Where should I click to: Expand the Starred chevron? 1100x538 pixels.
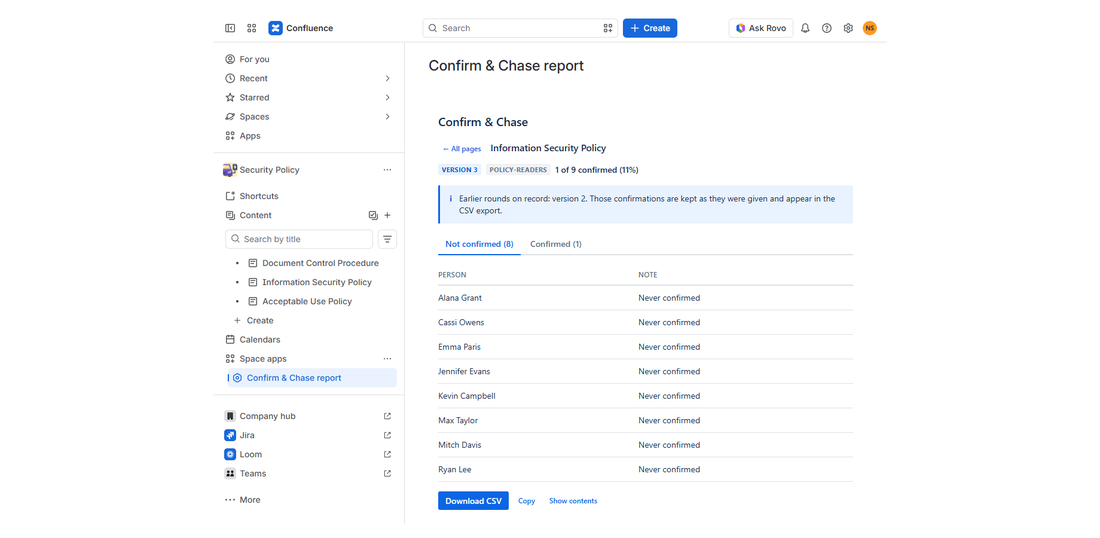click(387, 97)
